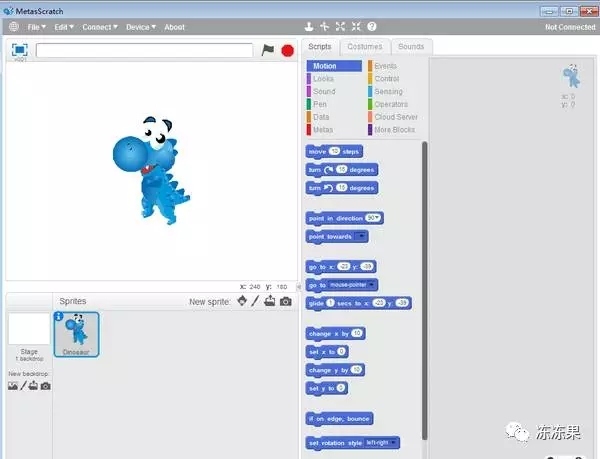Screen dimensions: 600x459
Task: Click if on edge, bounce block
Action: click(x=339, y=418)
